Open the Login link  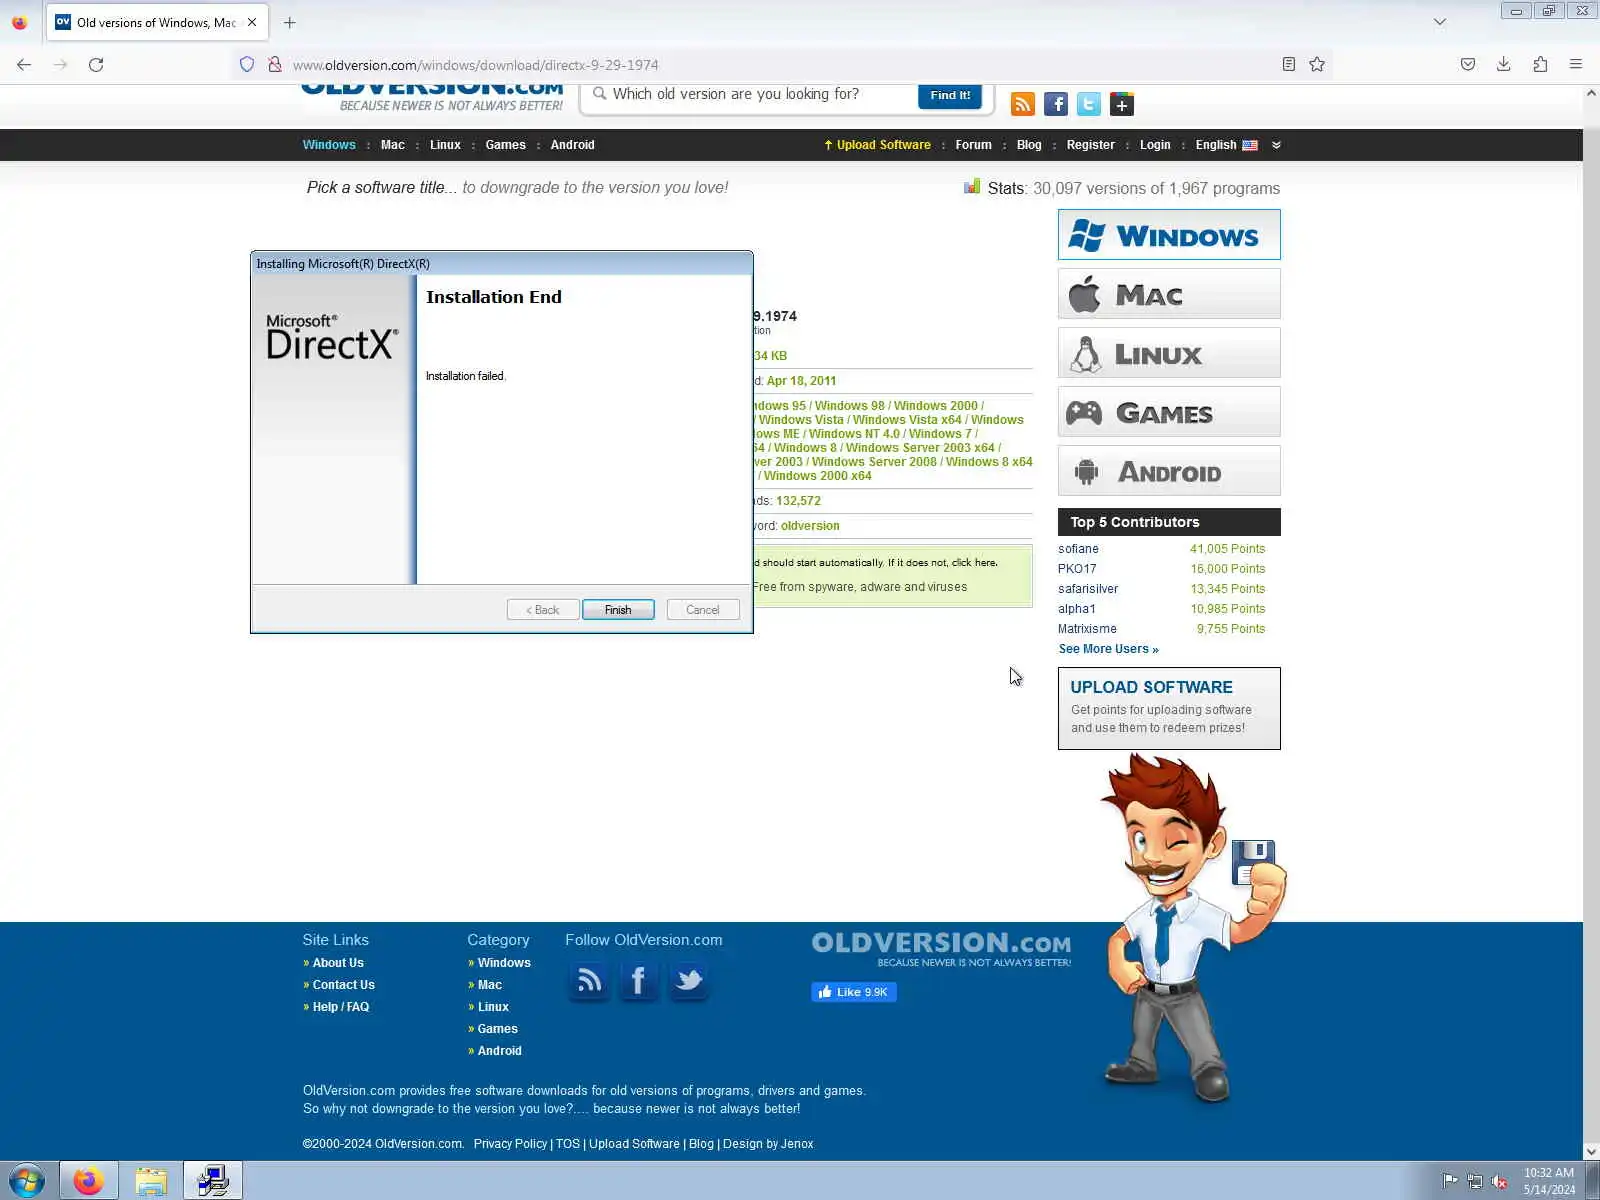(x=1155, y=145)
